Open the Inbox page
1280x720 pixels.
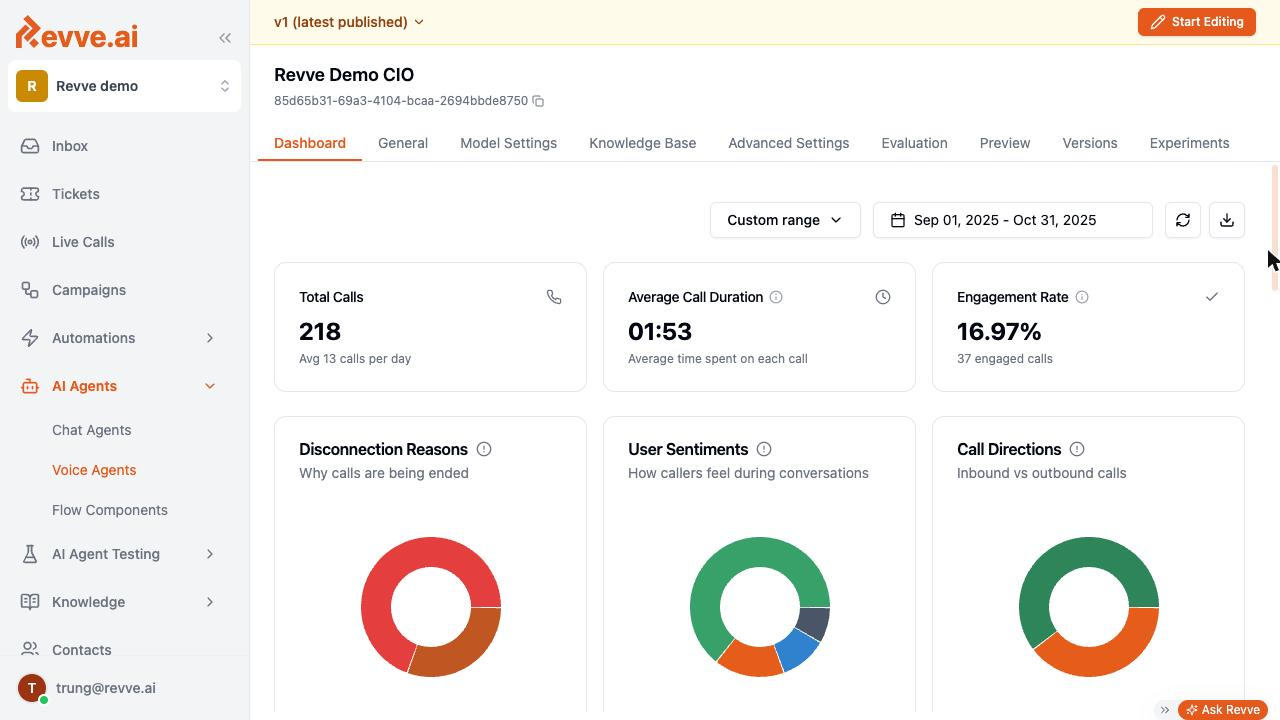pos(70,146)
